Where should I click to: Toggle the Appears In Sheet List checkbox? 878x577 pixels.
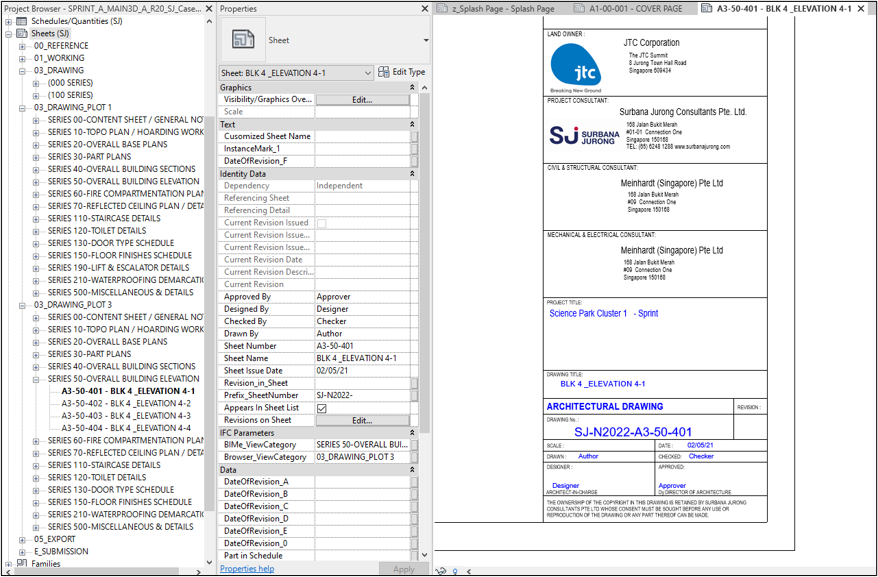321,408
